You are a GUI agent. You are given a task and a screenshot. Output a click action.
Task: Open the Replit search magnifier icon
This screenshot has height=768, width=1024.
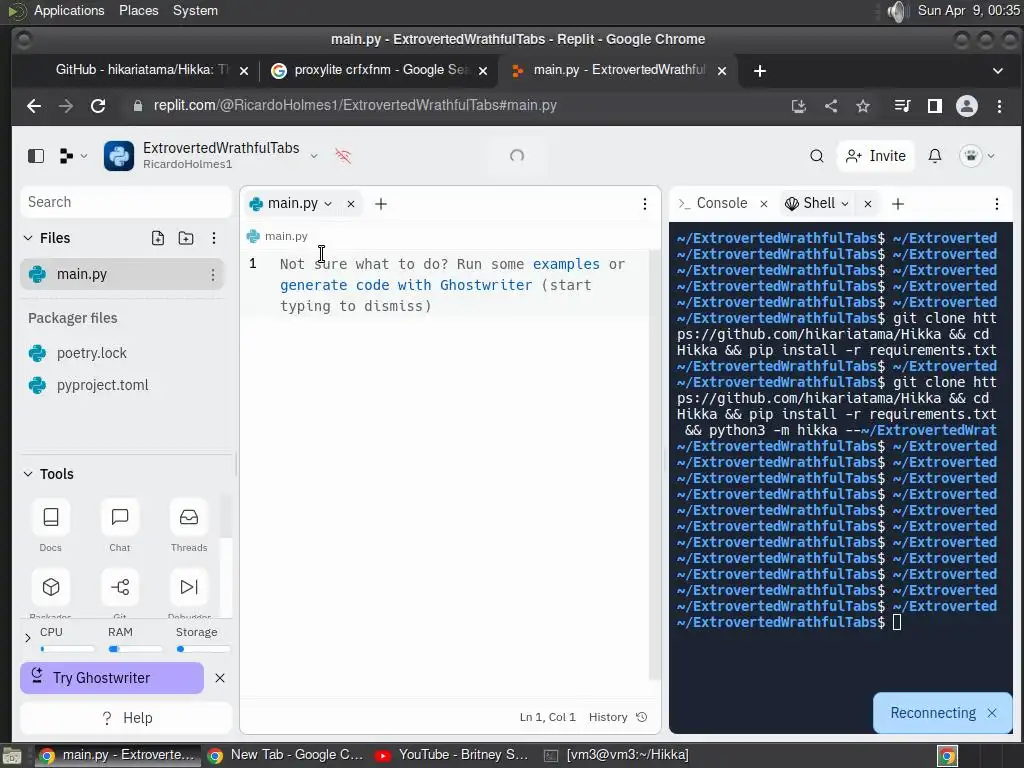click(x=816, y=156)
